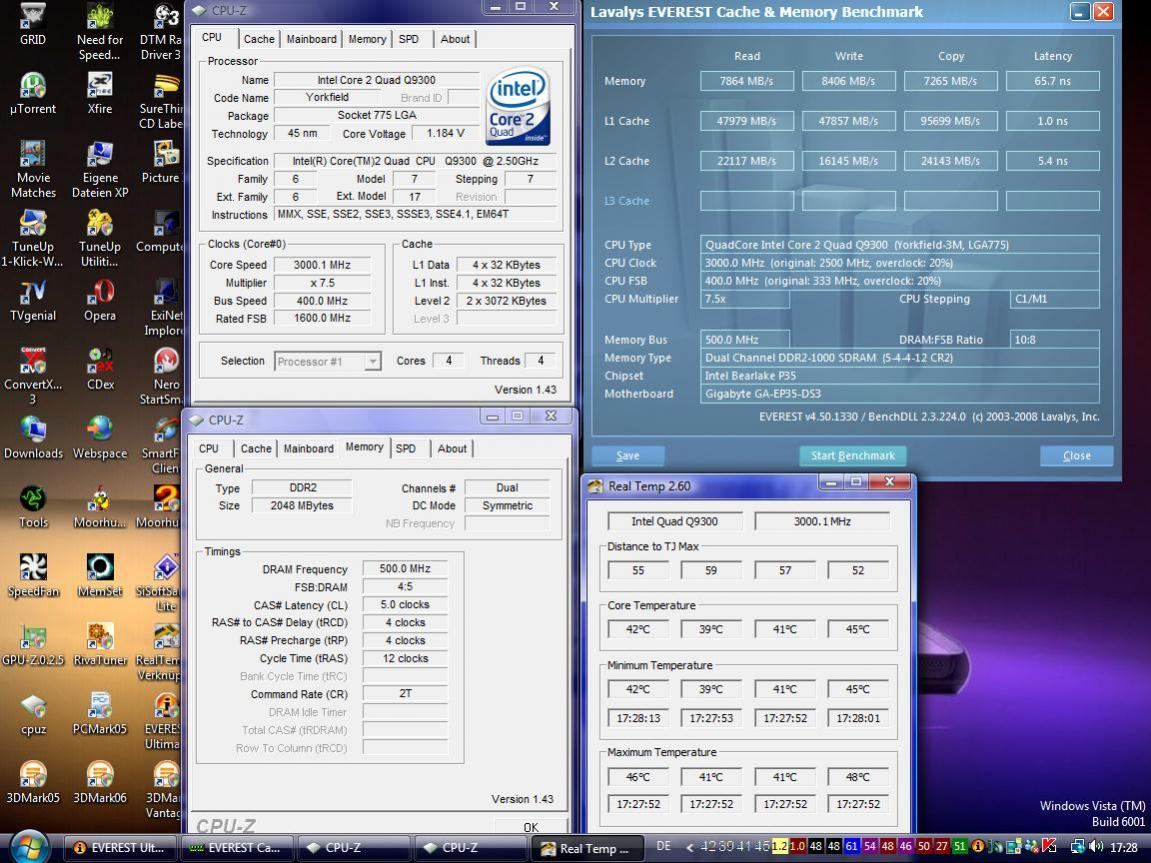
Task: Open Memory tab in upper CPU-Z window
Action: pyautogui.click(x=367, y=39)
